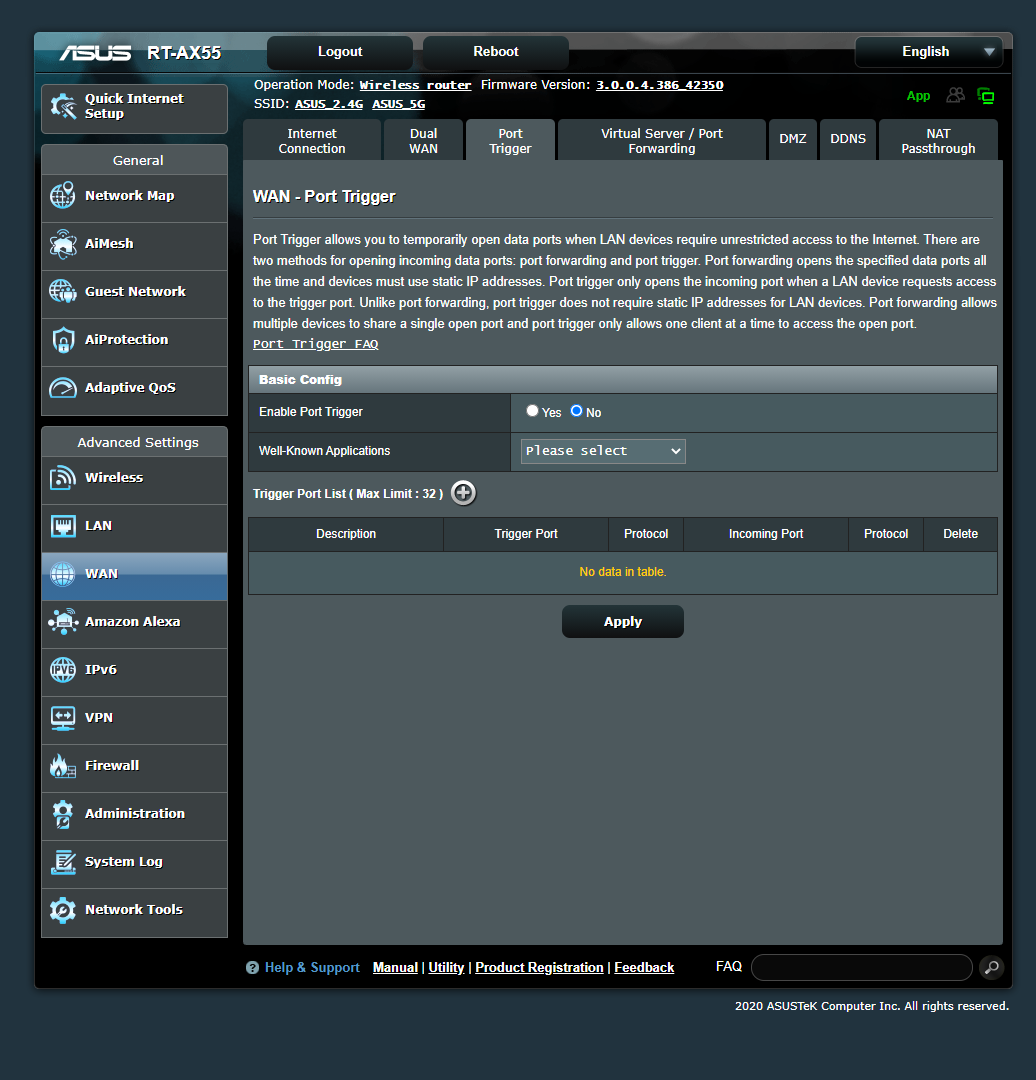Click the Delete column header

click(x=960, y=534)
